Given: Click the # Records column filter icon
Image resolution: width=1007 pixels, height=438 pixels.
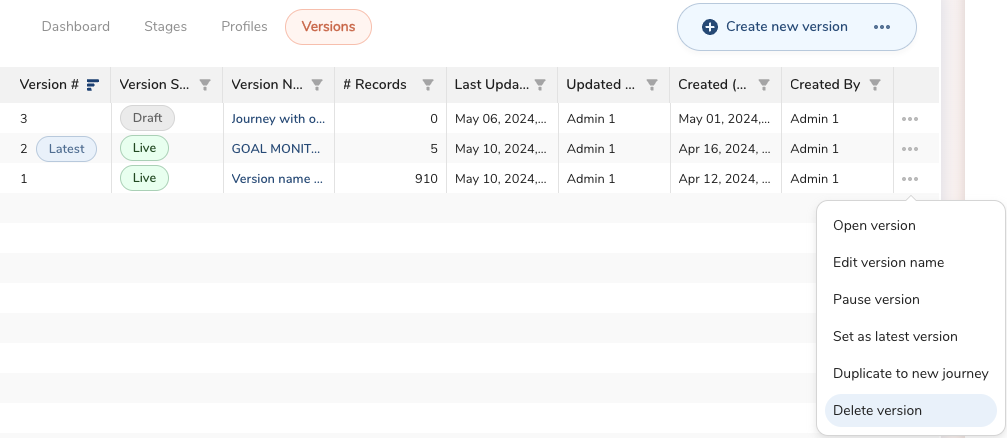Looking at the screenshot, I should pos(428,85).
